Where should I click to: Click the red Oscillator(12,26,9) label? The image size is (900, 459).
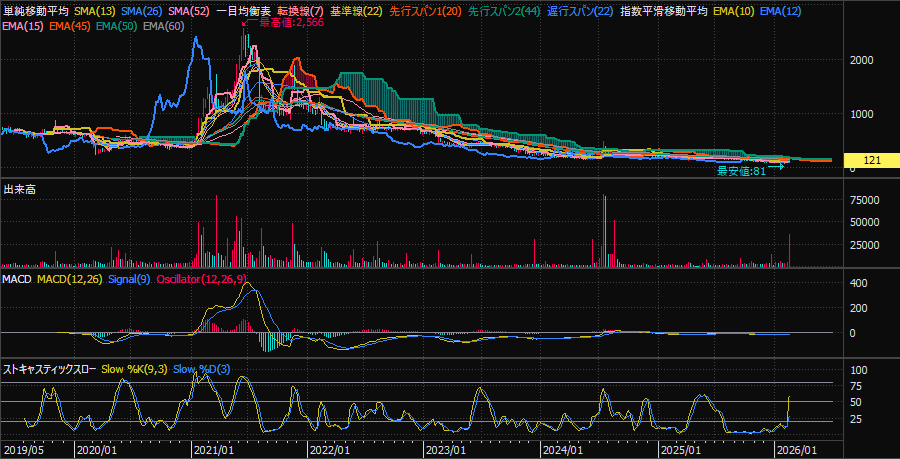(x=201, y=278)
